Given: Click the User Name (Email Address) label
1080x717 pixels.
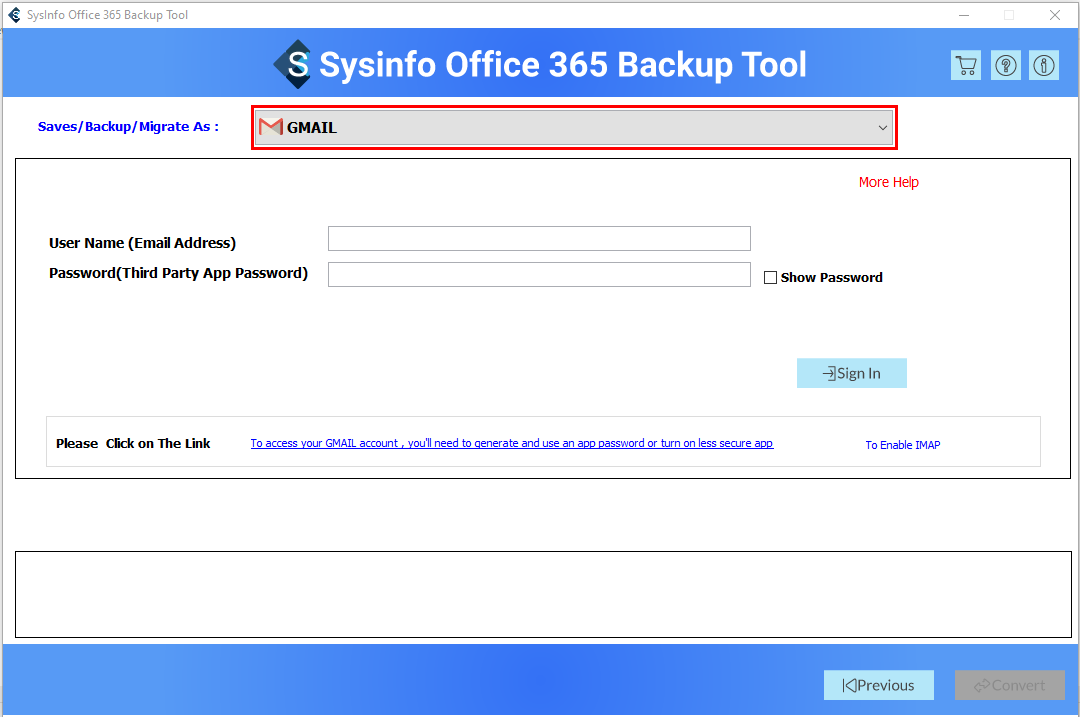Looking at the screenshot, I should click(143, 243).
